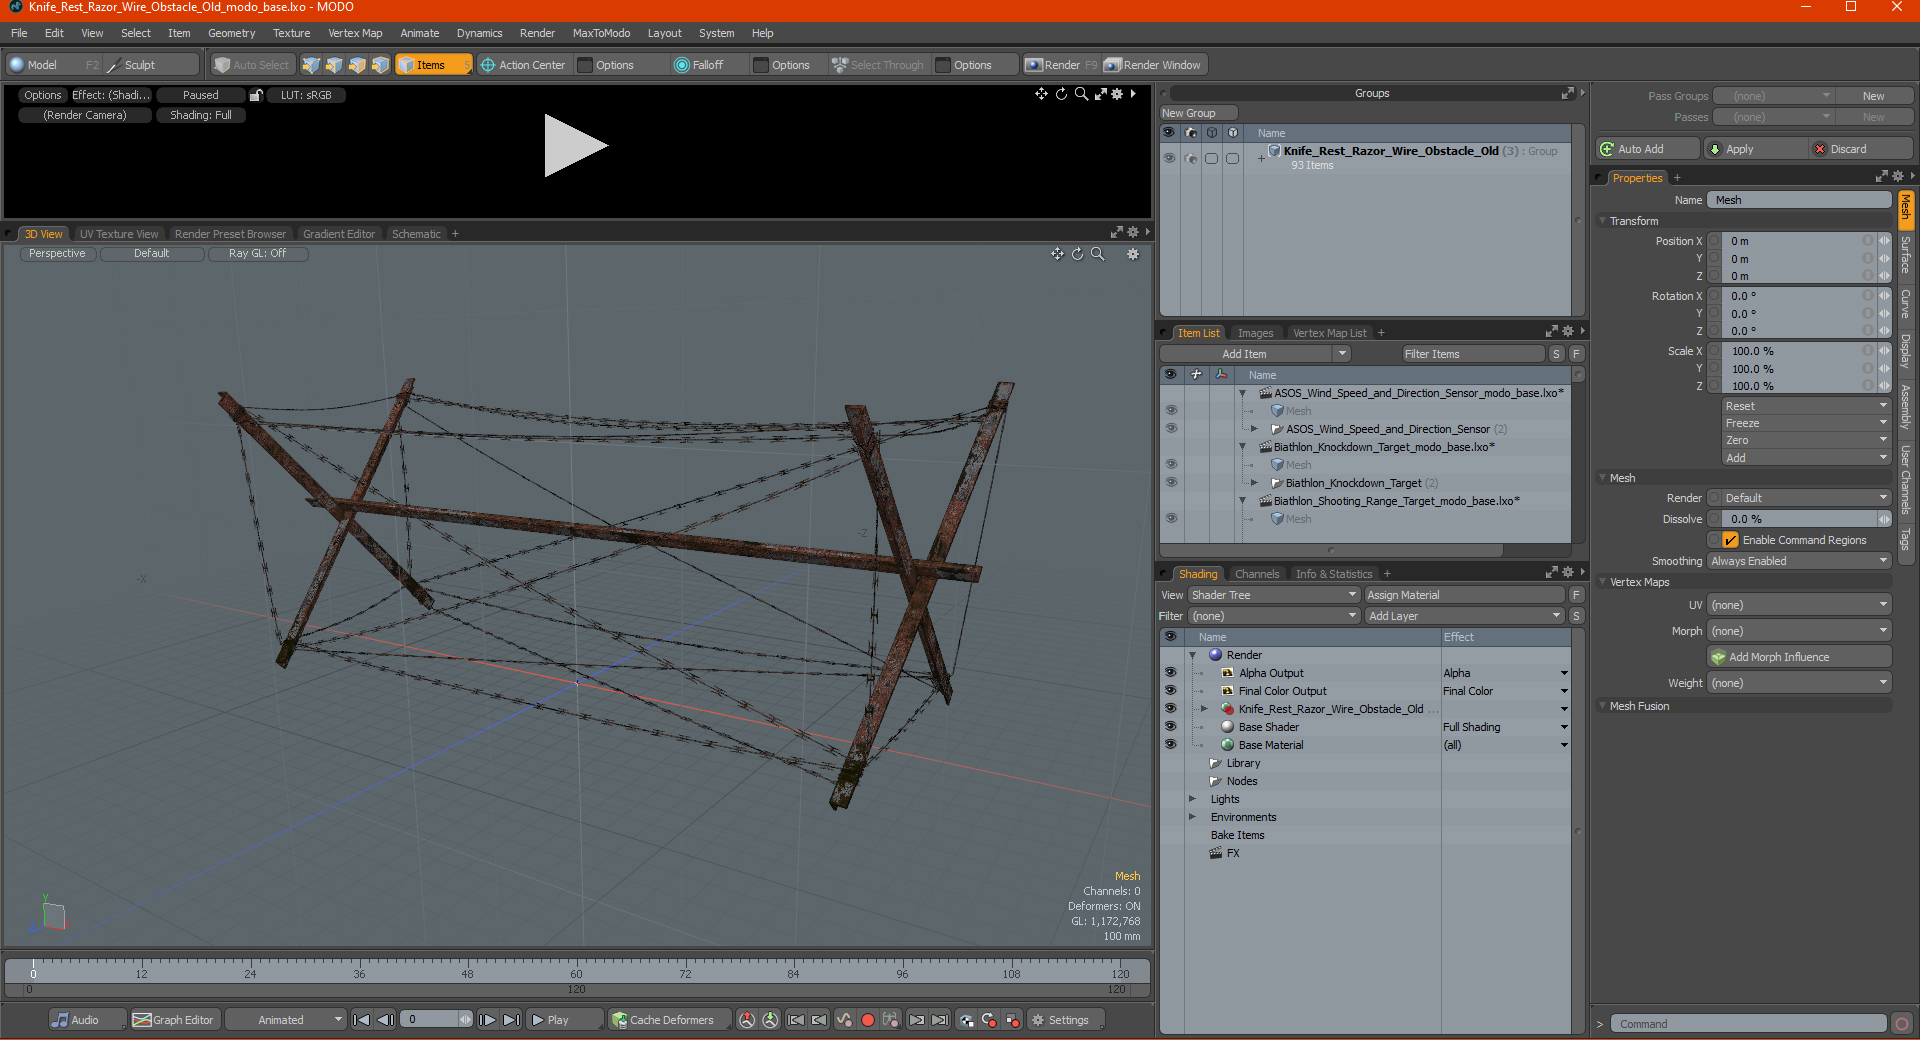
Task: Toggle visibility of ASOS_Wind_Speed_and_Direction_Sensor item
Action: click(1171, 429)
